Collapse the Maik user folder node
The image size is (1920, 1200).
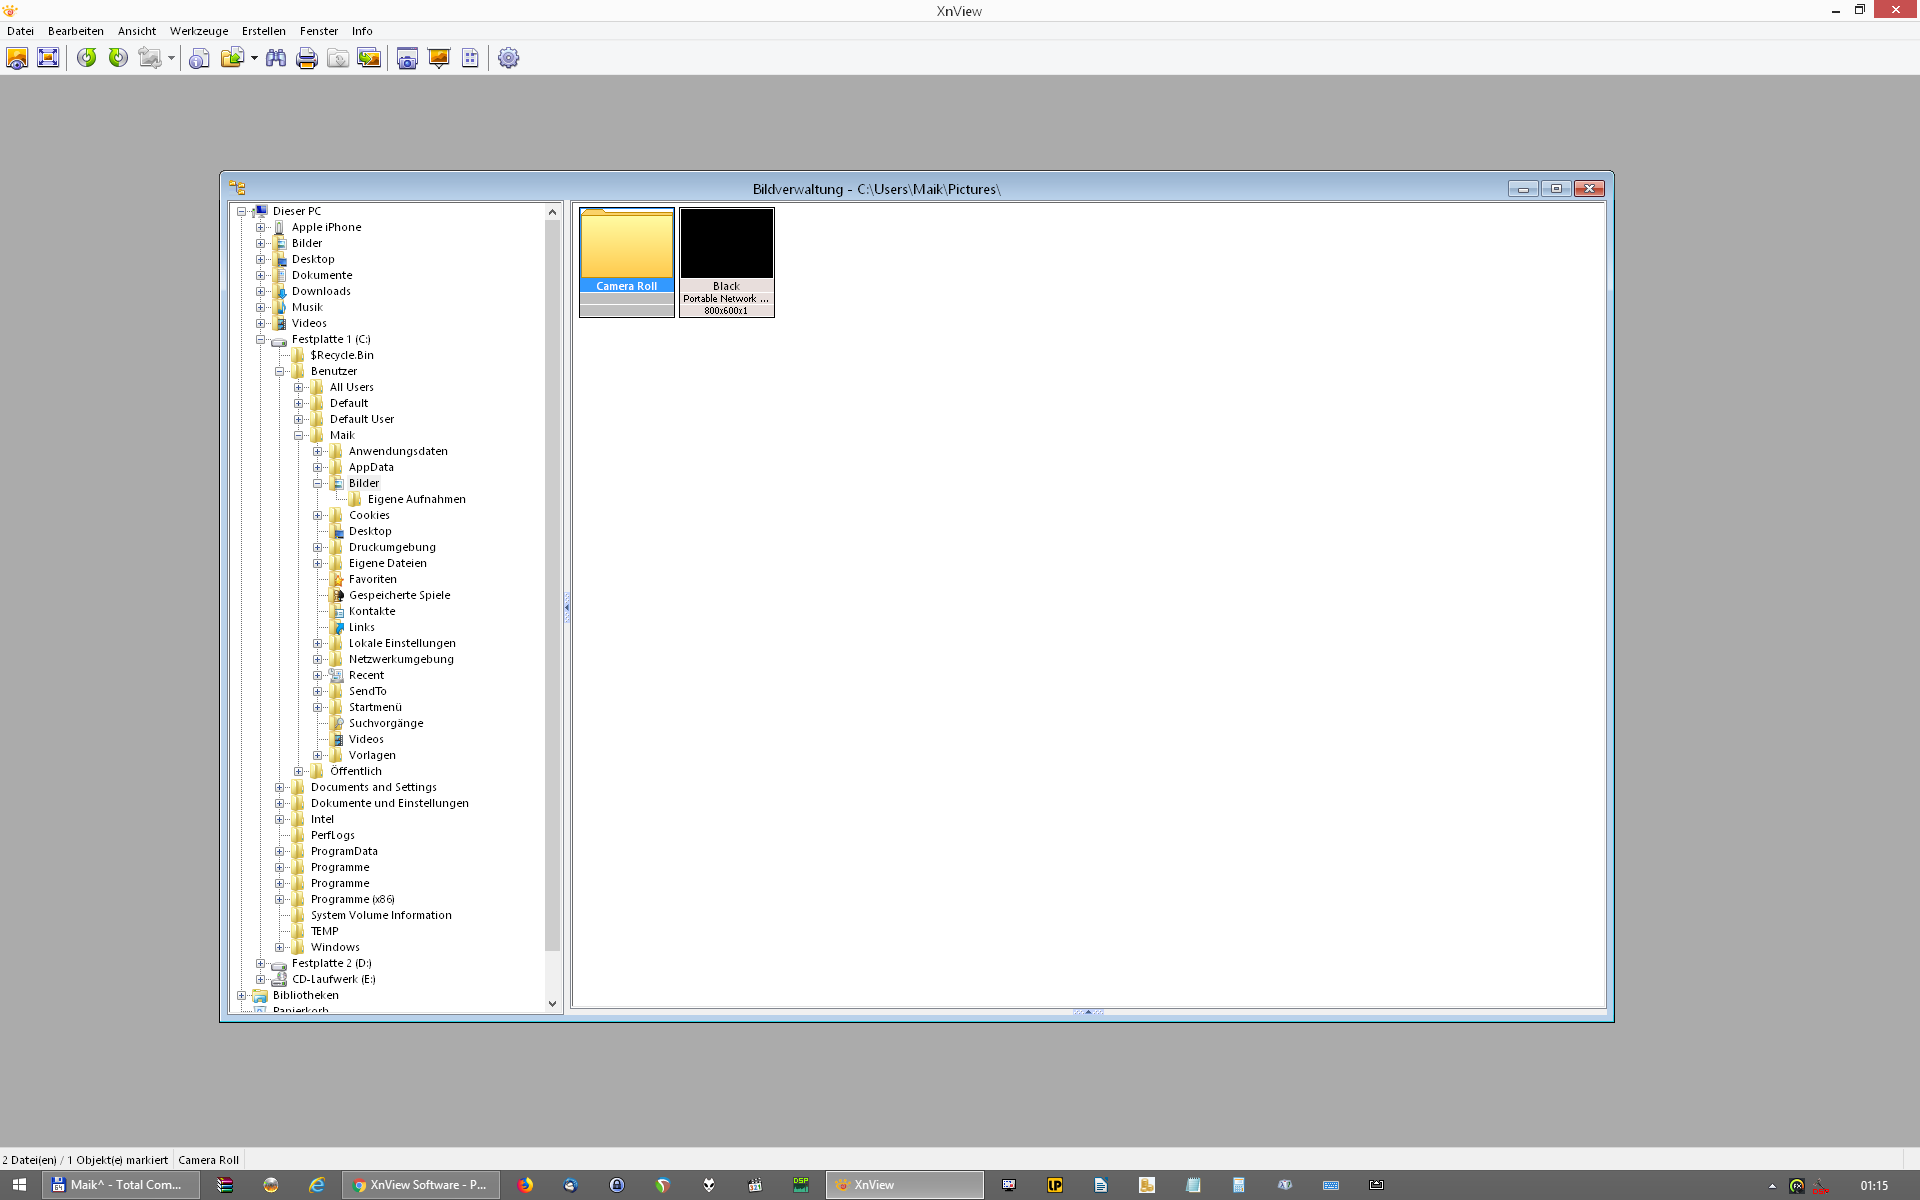(299, 435)
